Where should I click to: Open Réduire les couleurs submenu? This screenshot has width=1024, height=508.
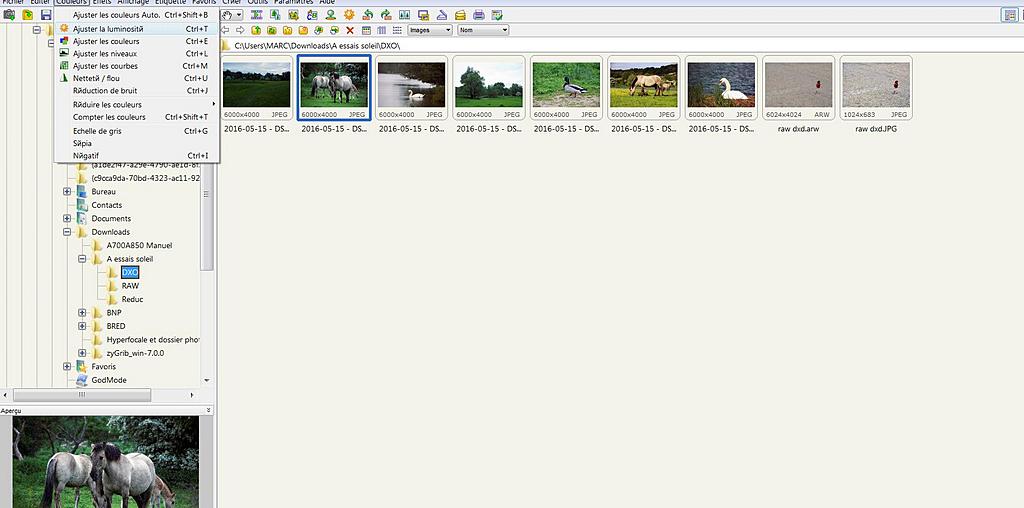[138, 104]
